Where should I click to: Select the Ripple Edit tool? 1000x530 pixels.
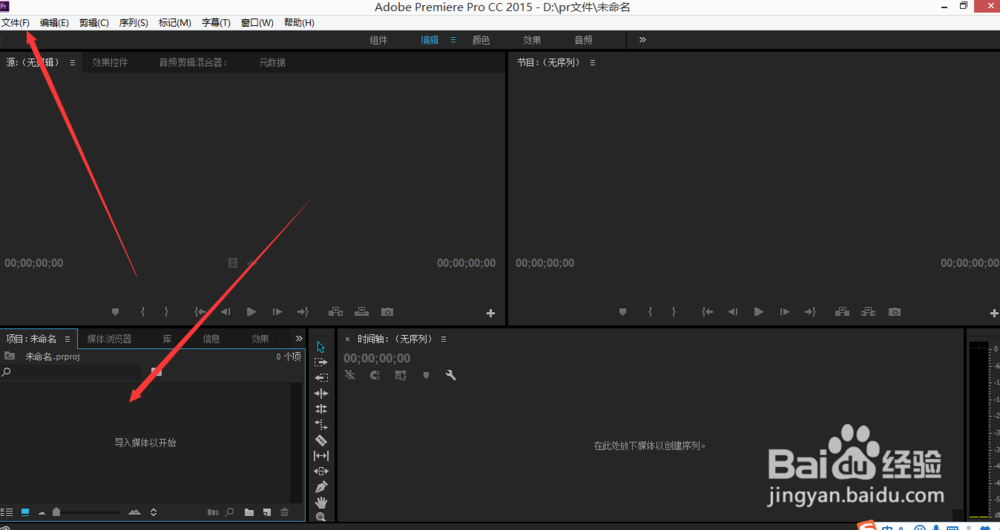coord(321,394)
